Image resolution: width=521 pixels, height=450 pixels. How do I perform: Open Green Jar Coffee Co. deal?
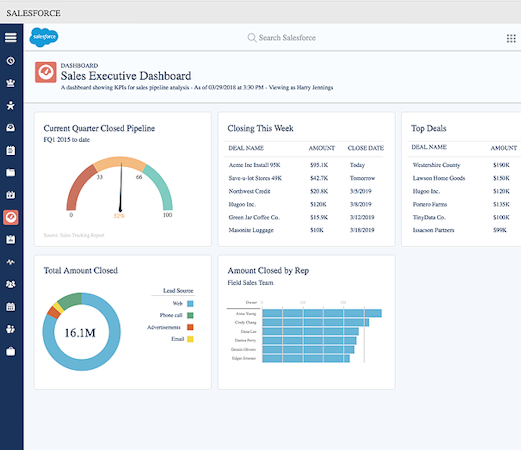pos(254,217)
